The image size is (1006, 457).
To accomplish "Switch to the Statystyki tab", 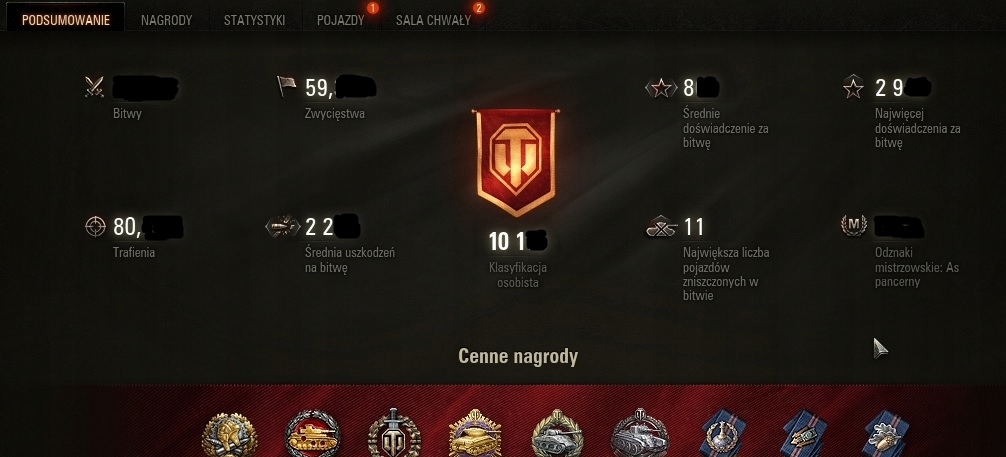I will tap(254, 20).
